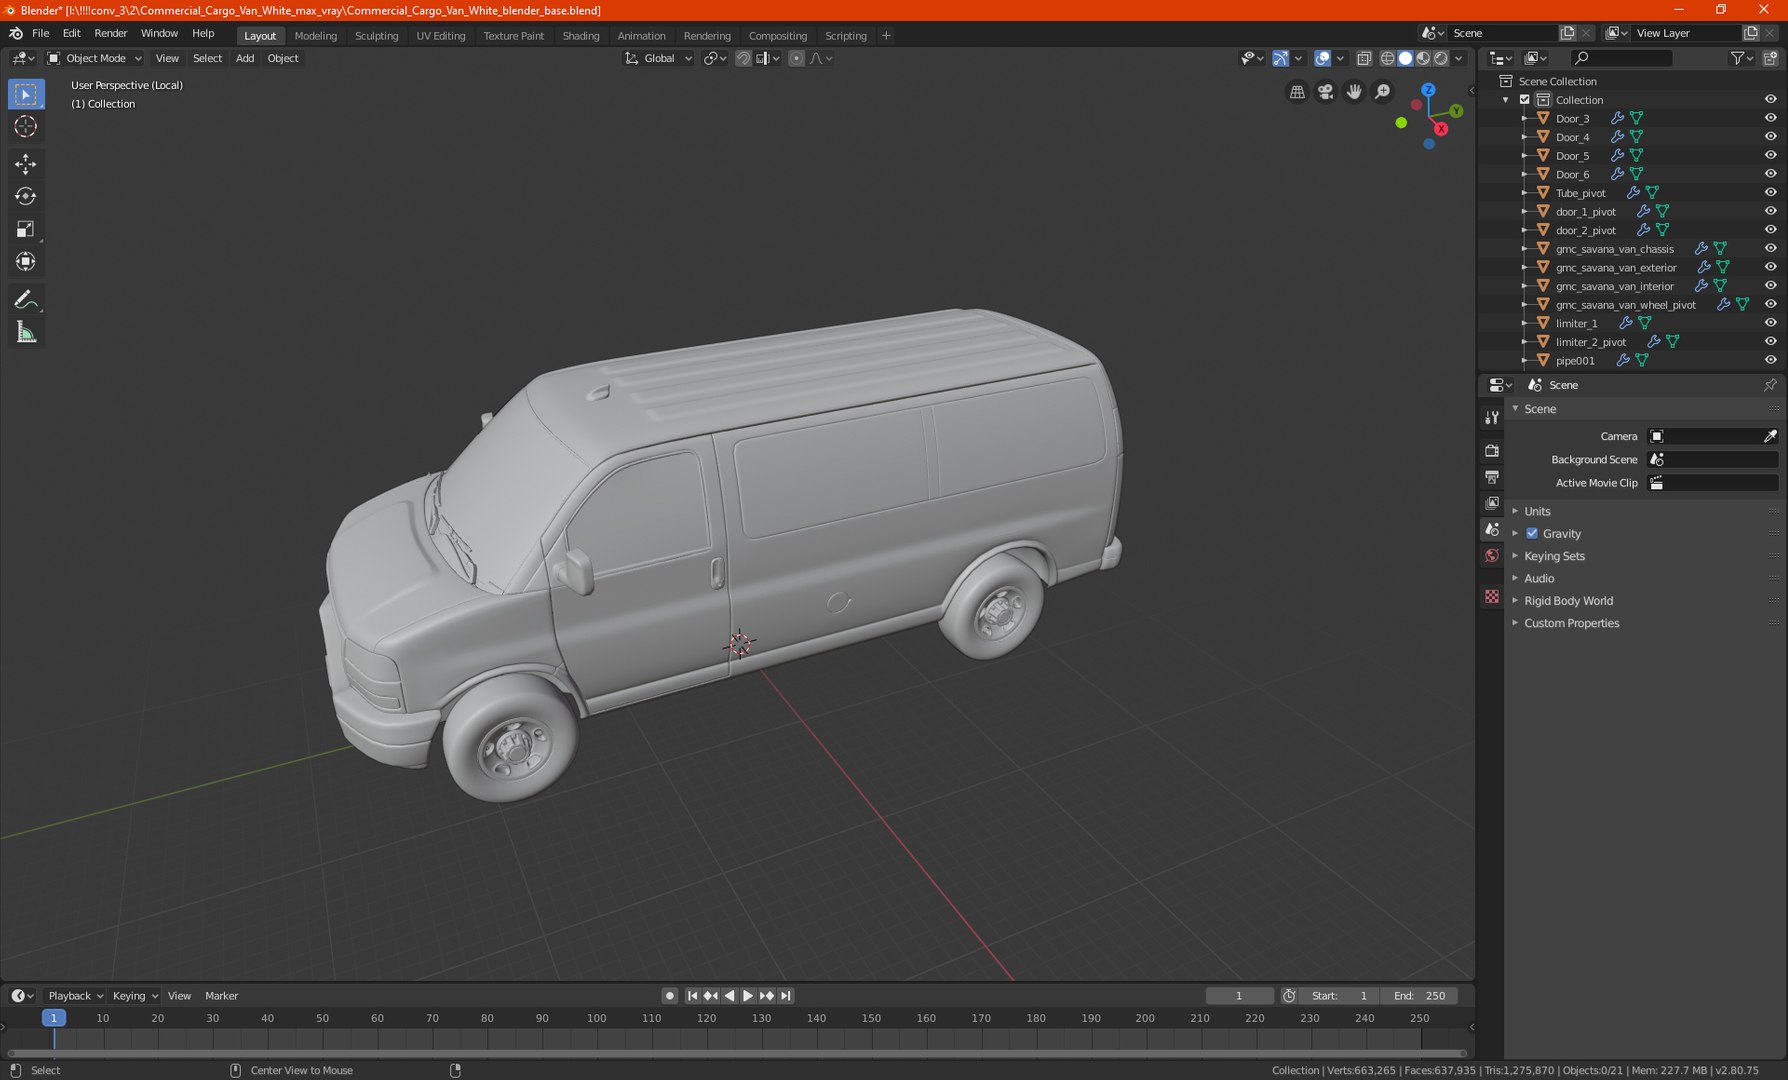Open the Object Mode dropdown
The width and height of the screenshot is (1788, 1080).
95,58
